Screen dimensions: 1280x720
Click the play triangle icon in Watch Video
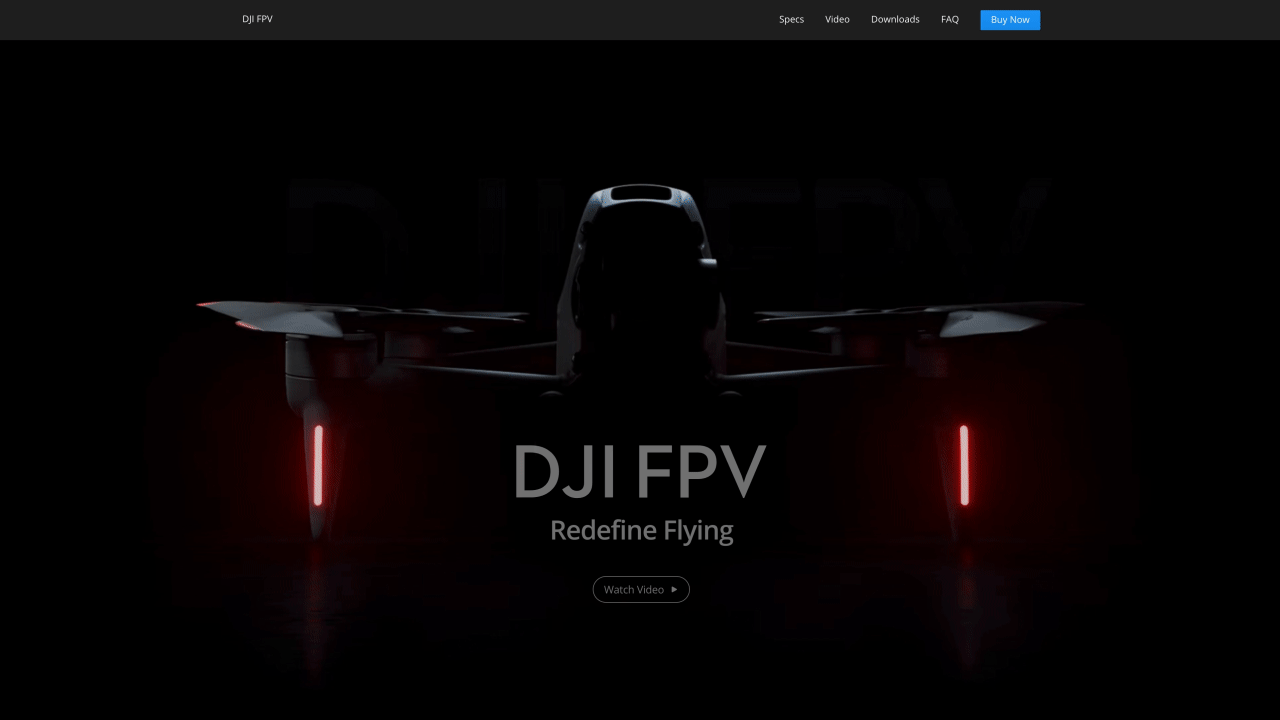pos(674,590)
